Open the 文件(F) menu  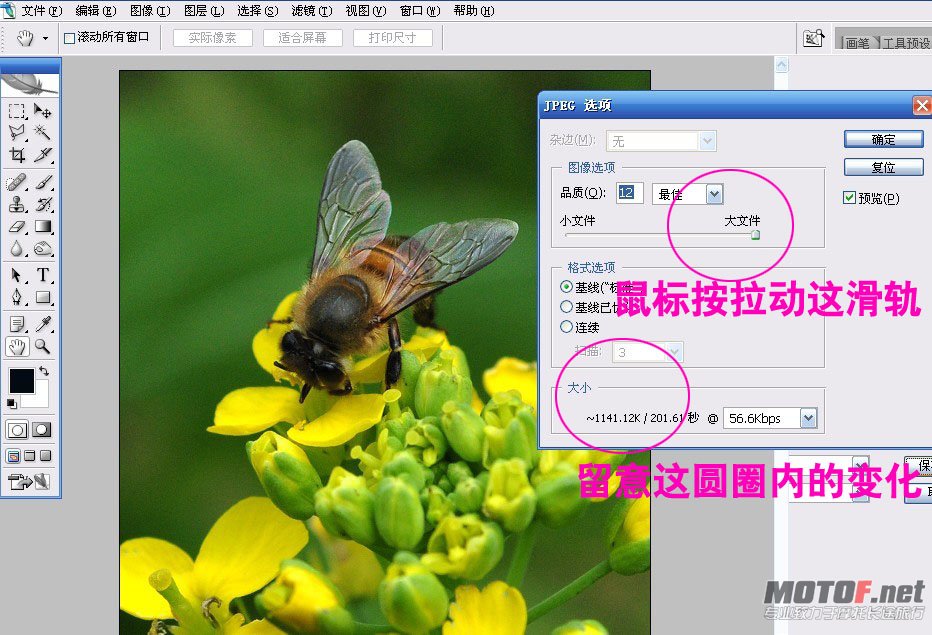[42, 11]
